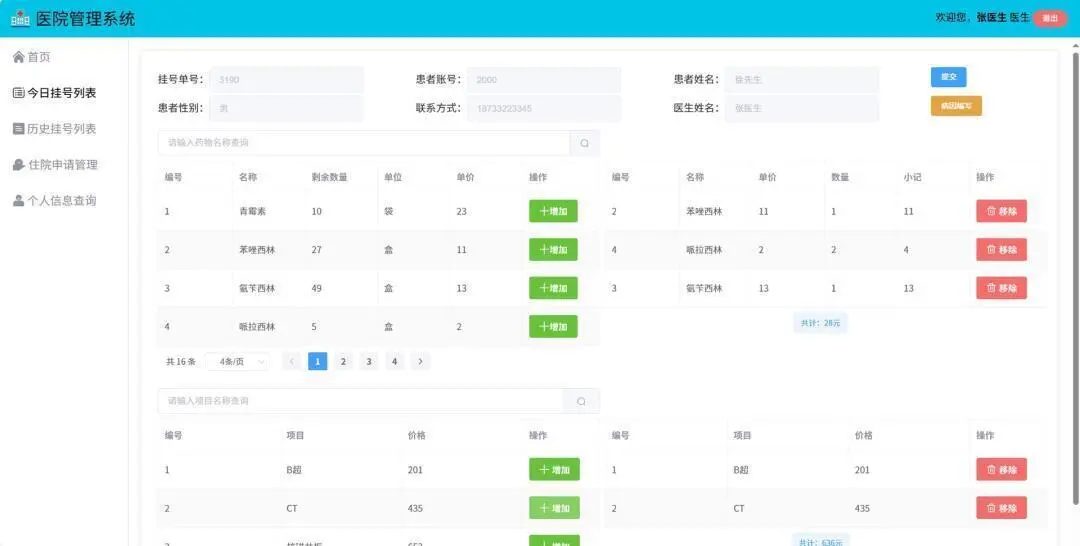
Task: Click the page scrollbar up arrow
Action: (x=1076, y=46)
